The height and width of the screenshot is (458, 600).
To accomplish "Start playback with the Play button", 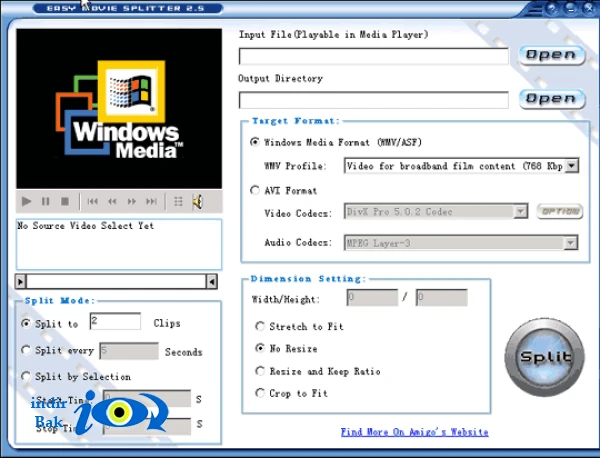I will coord(26,201).
